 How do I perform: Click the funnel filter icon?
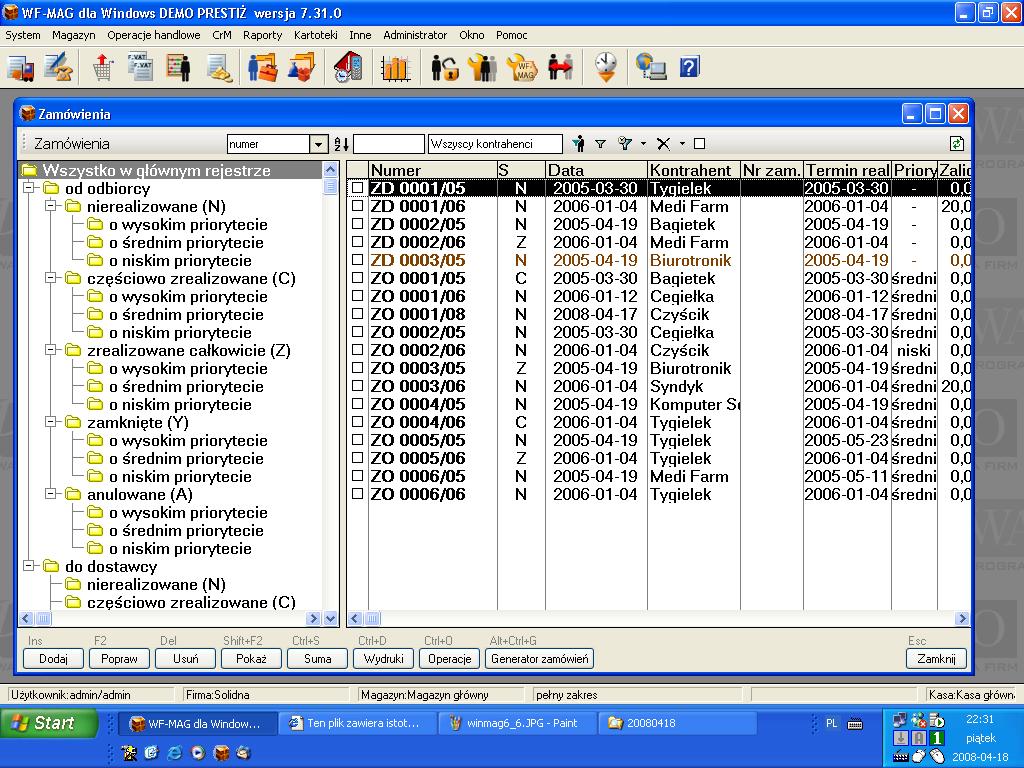(x=601, y=144)
